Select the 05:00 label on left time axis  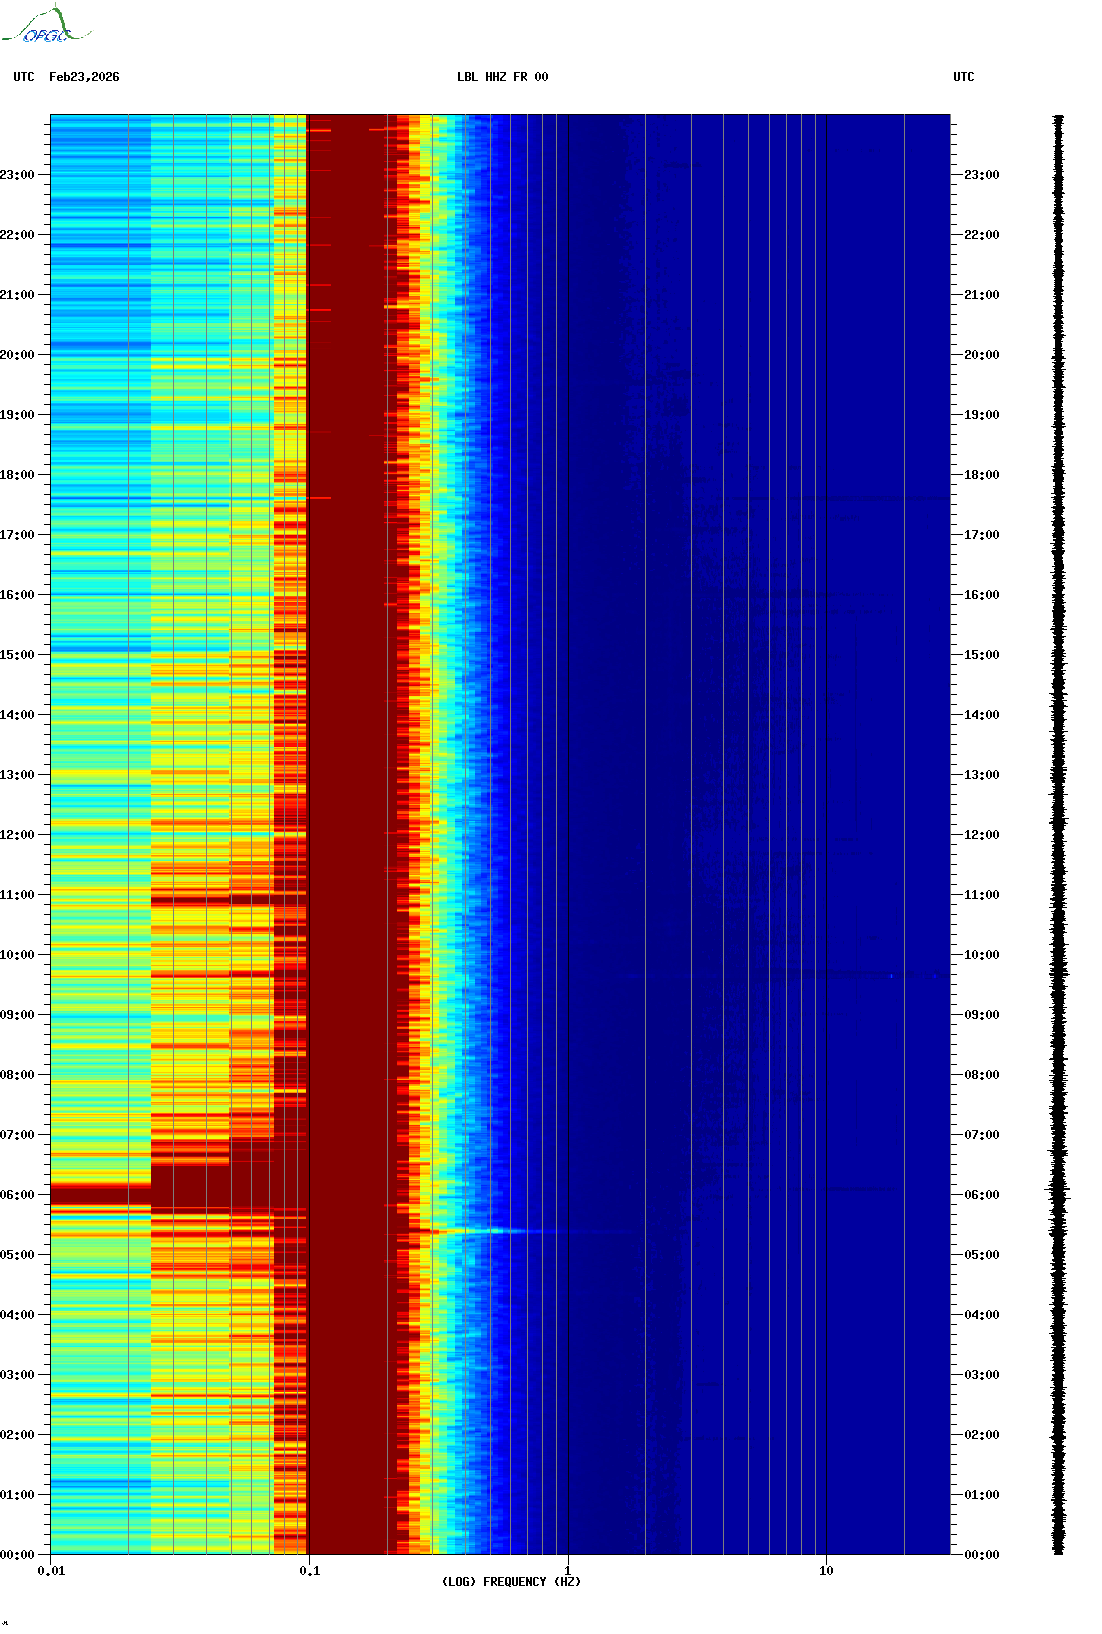[x=17, y=1255]
